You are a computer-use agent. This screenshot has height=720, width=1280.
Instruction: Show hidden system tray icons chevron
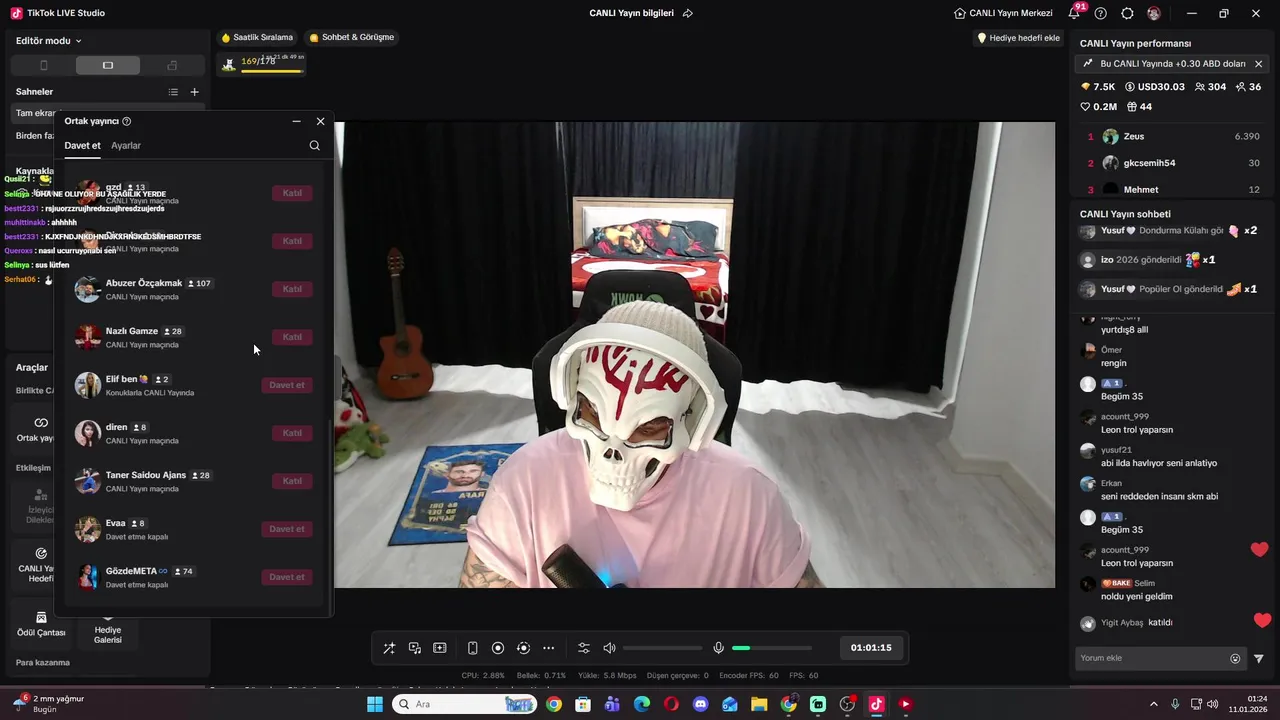tap(1153, 704)
